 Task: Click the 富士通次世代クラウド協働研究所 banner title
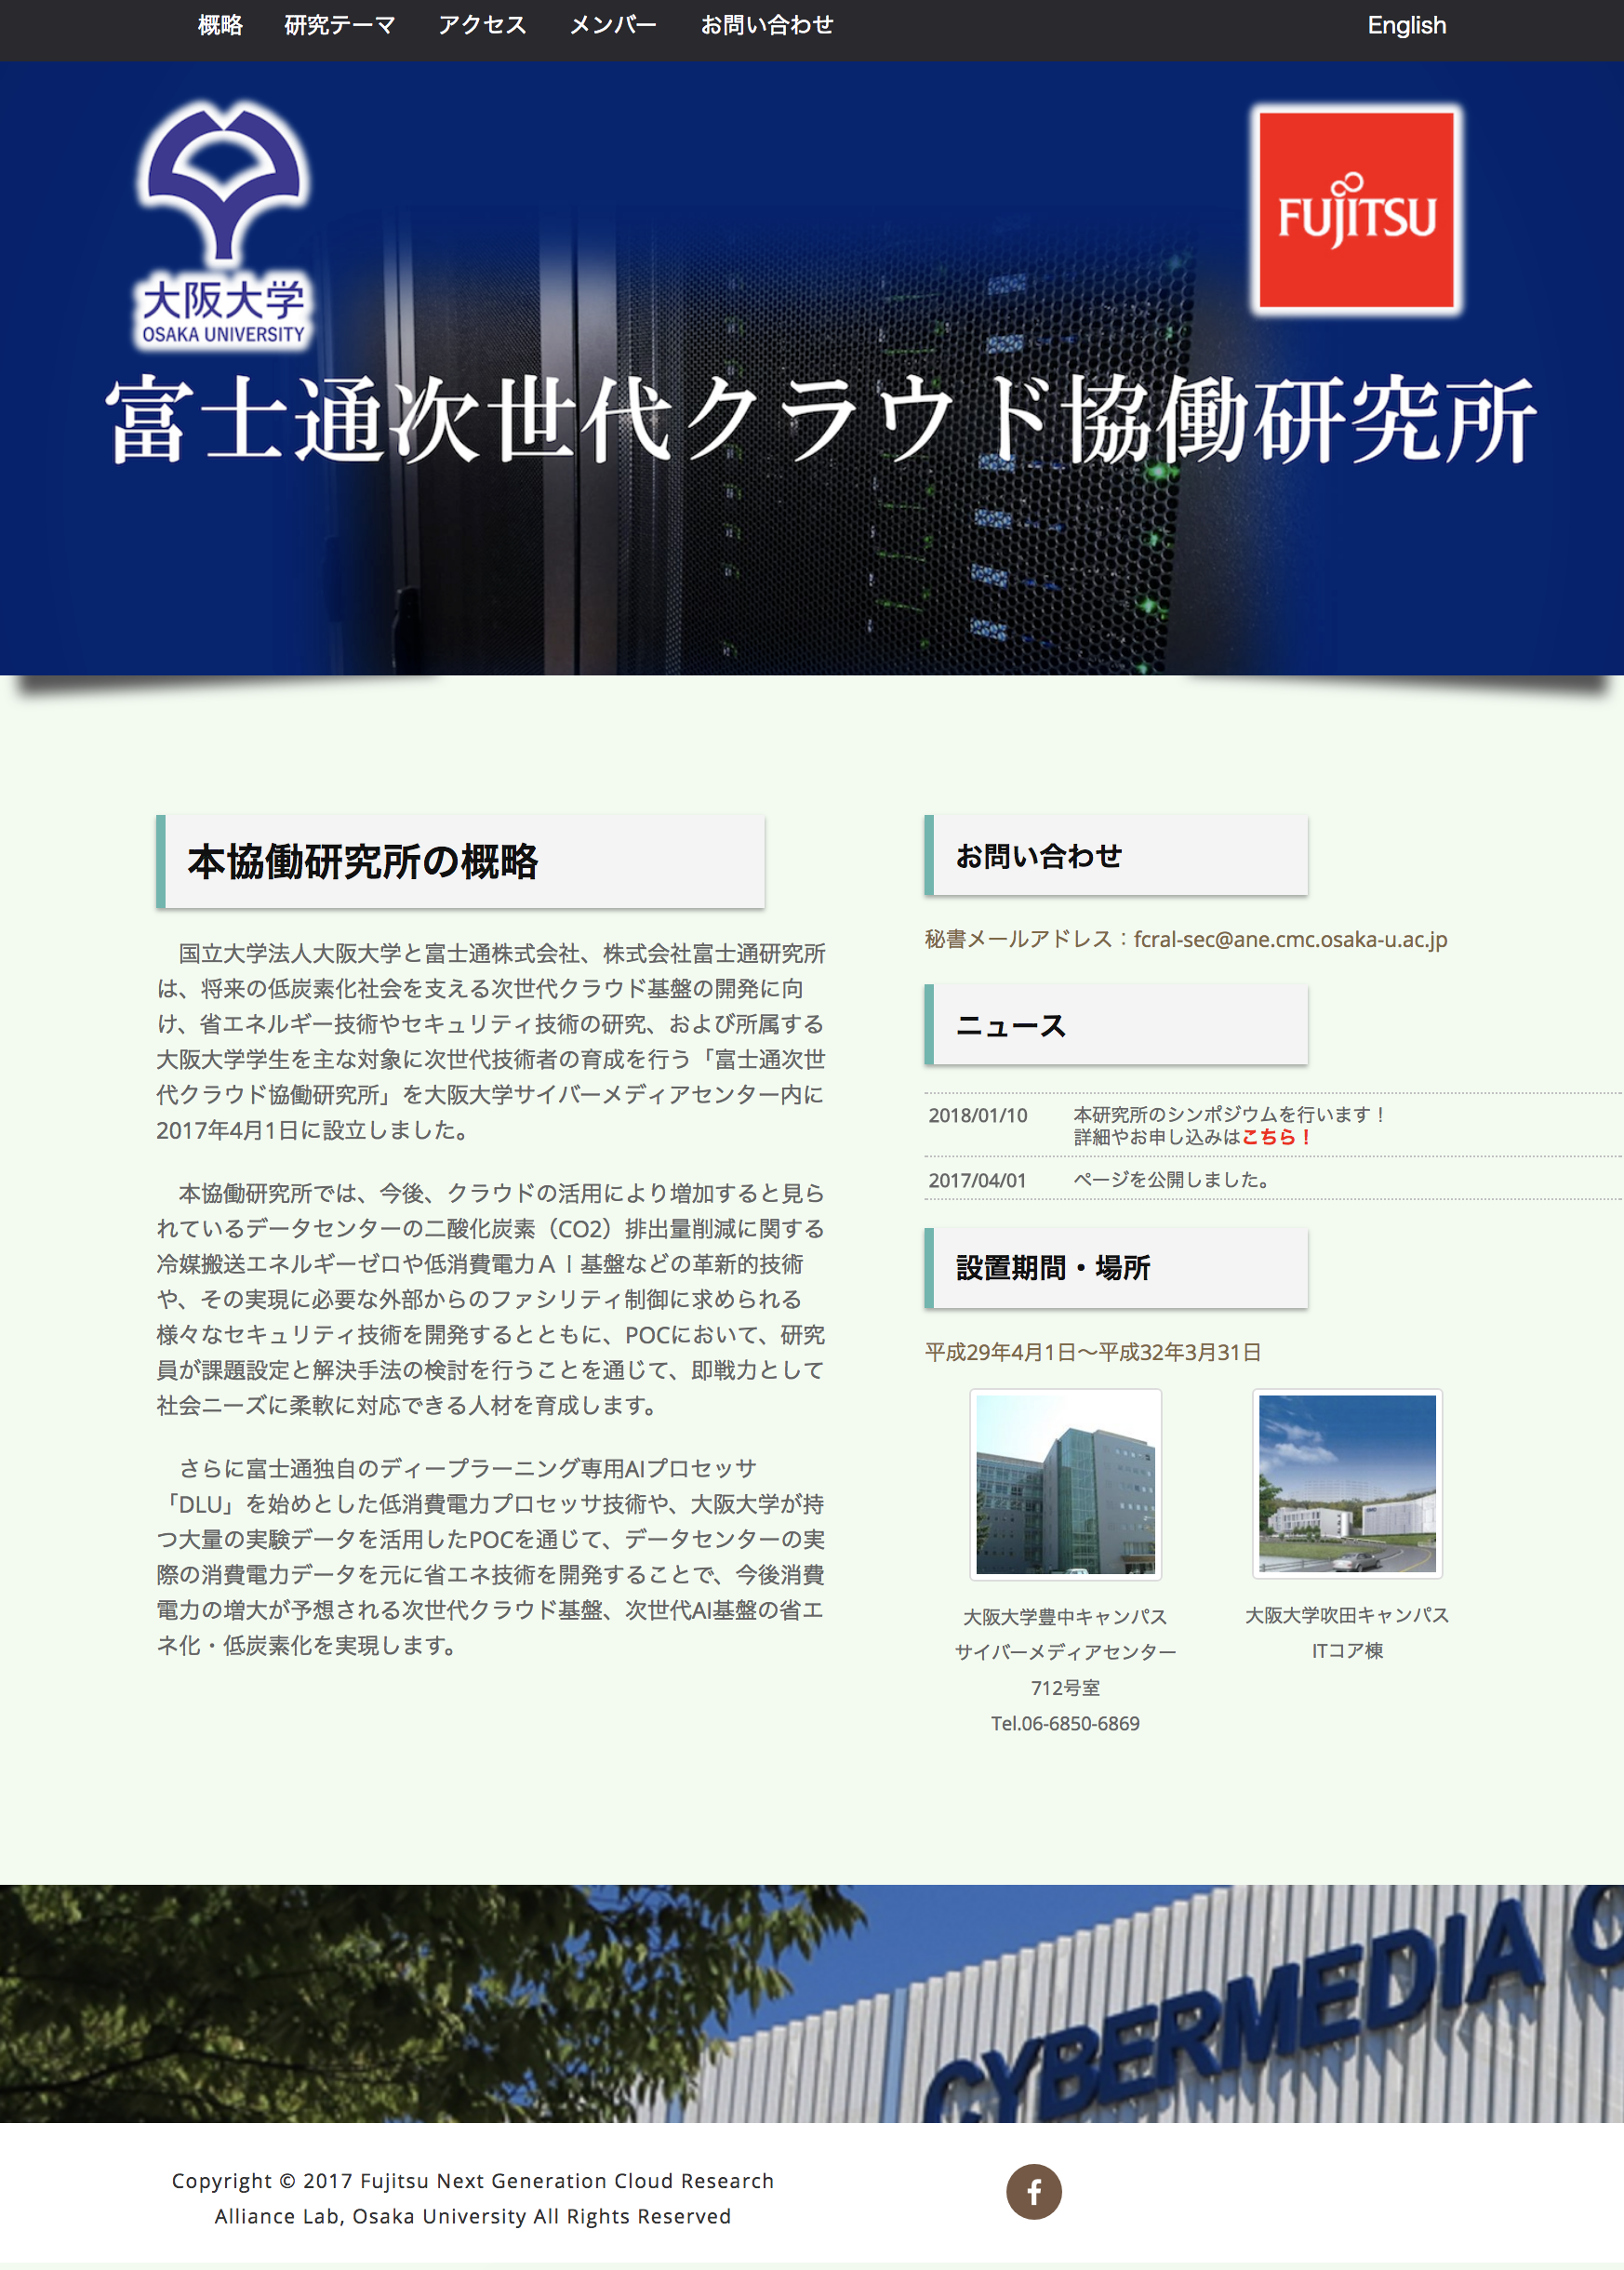(820, 420)
